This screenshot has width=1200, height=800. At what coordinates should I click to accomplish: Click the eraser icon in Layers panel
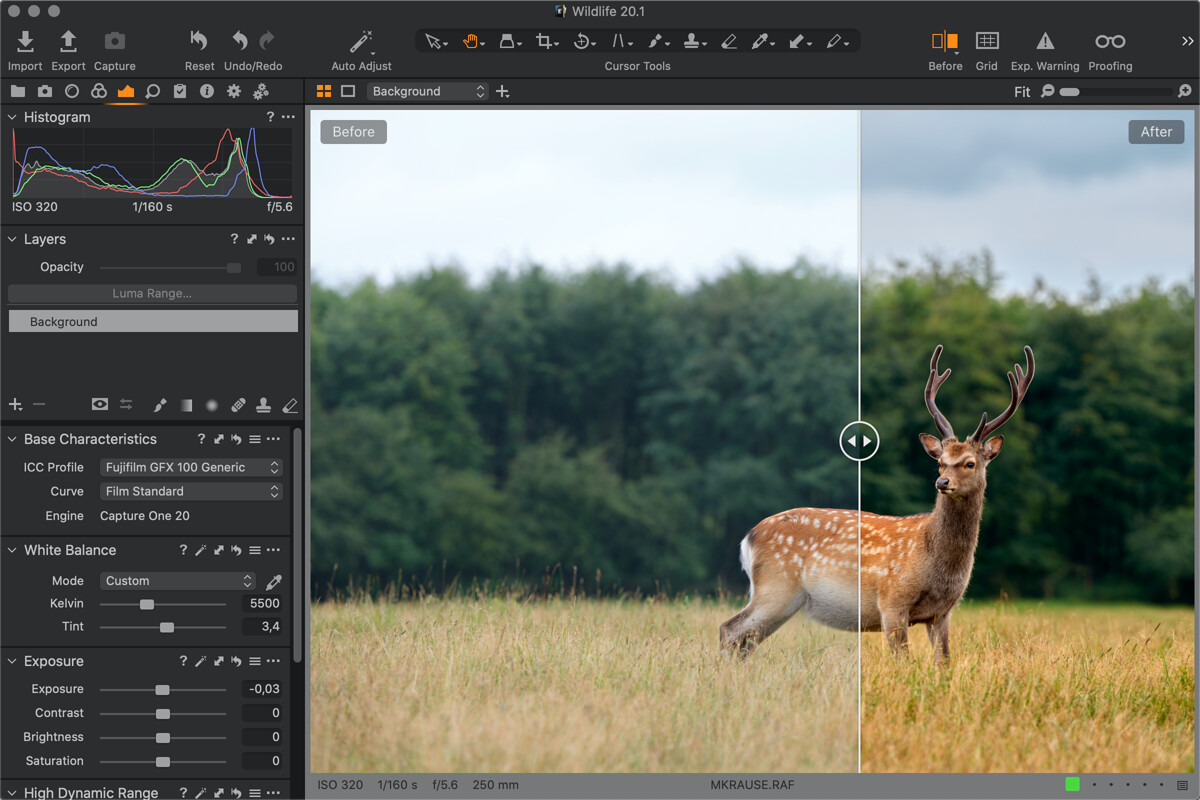tap(290, 405)
